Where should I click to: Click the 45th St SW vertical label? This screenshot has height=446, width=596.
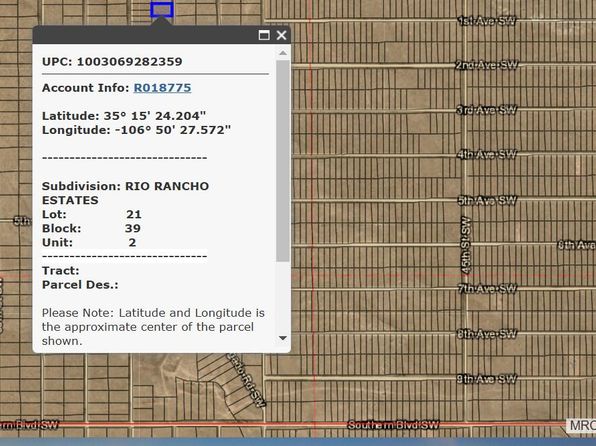pos(466,245)
